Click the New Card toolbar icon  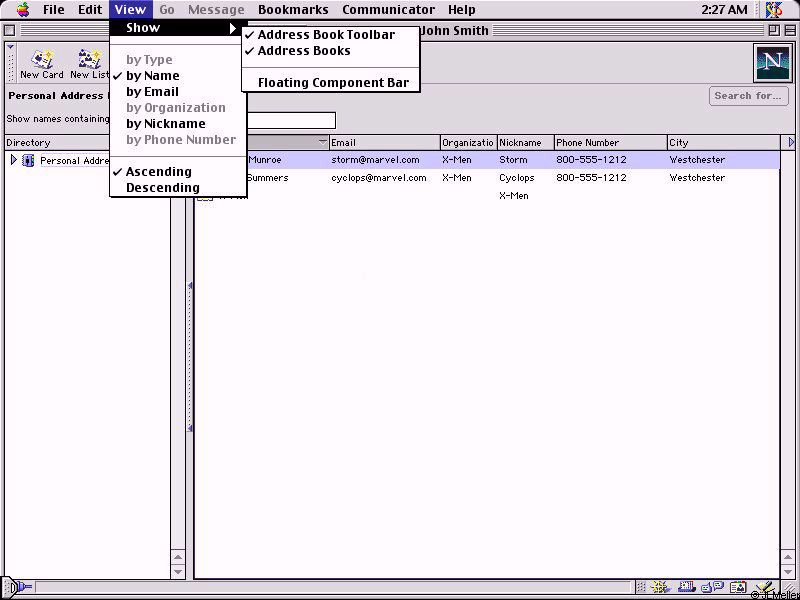click(41, 64)
